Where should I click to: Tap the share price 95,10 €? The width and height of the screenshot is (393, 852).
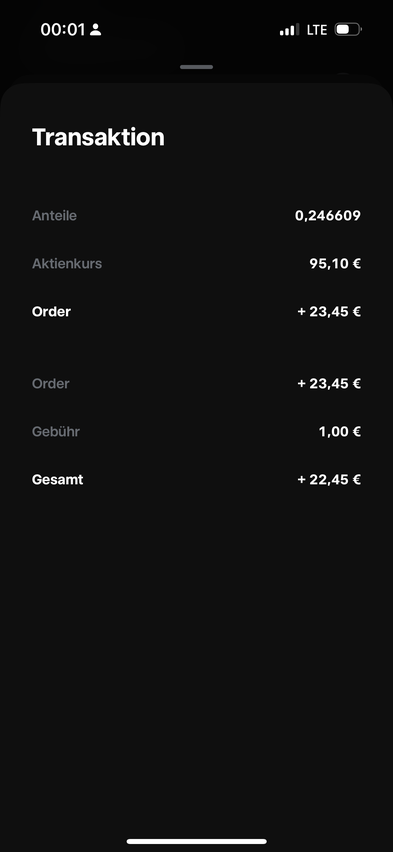[x=335, y=264]
